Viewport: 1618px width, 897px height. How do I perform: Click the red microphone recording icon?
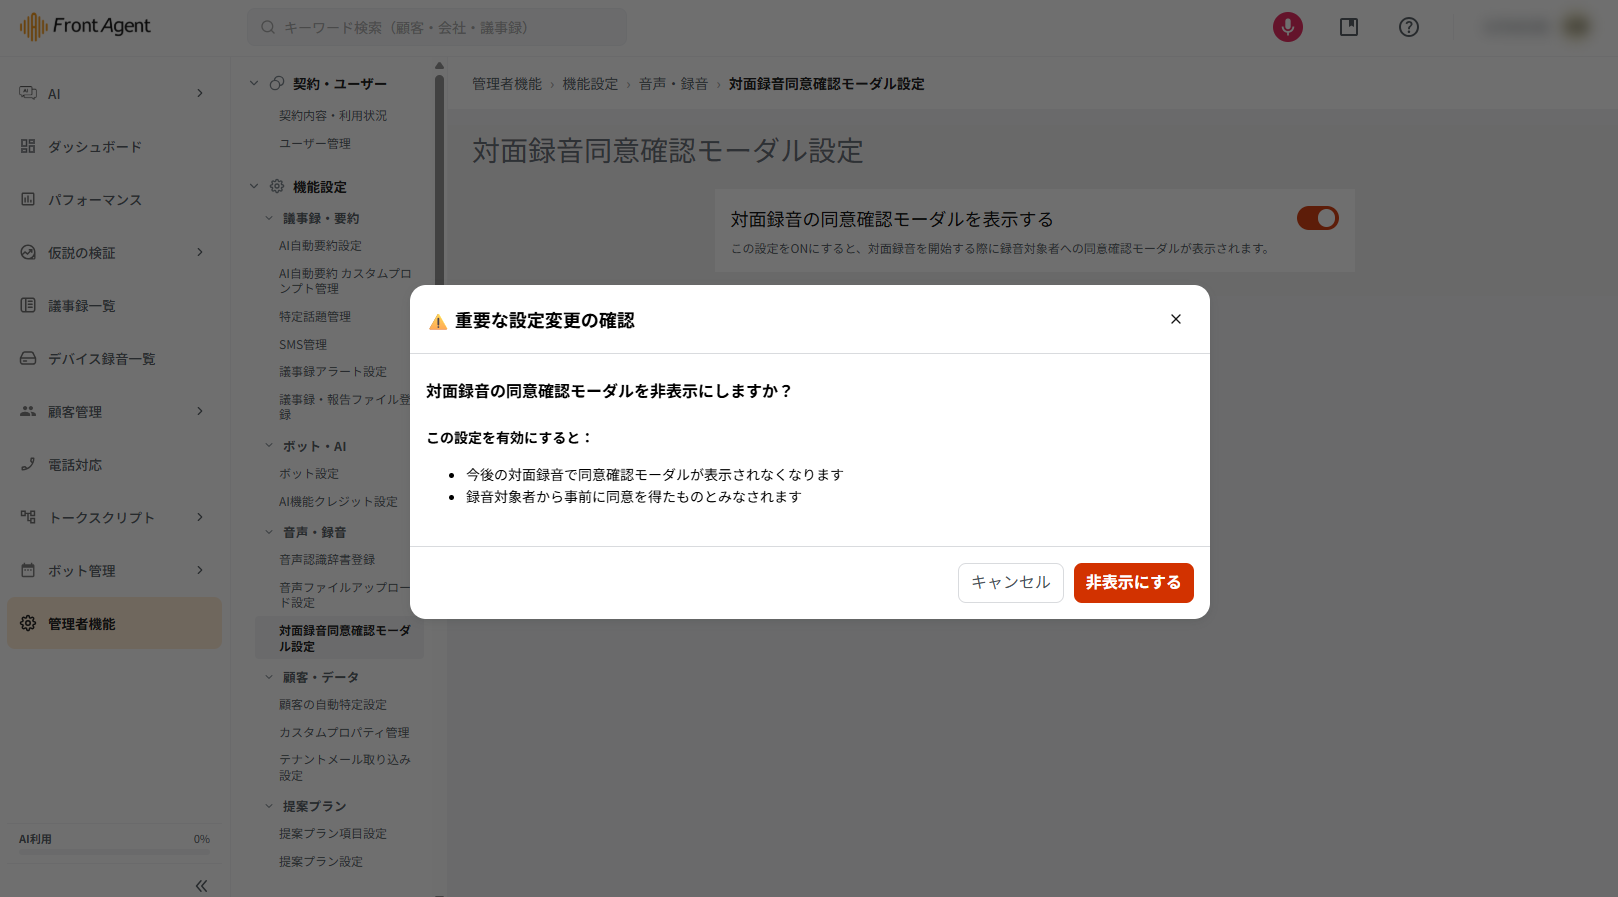1287,27
